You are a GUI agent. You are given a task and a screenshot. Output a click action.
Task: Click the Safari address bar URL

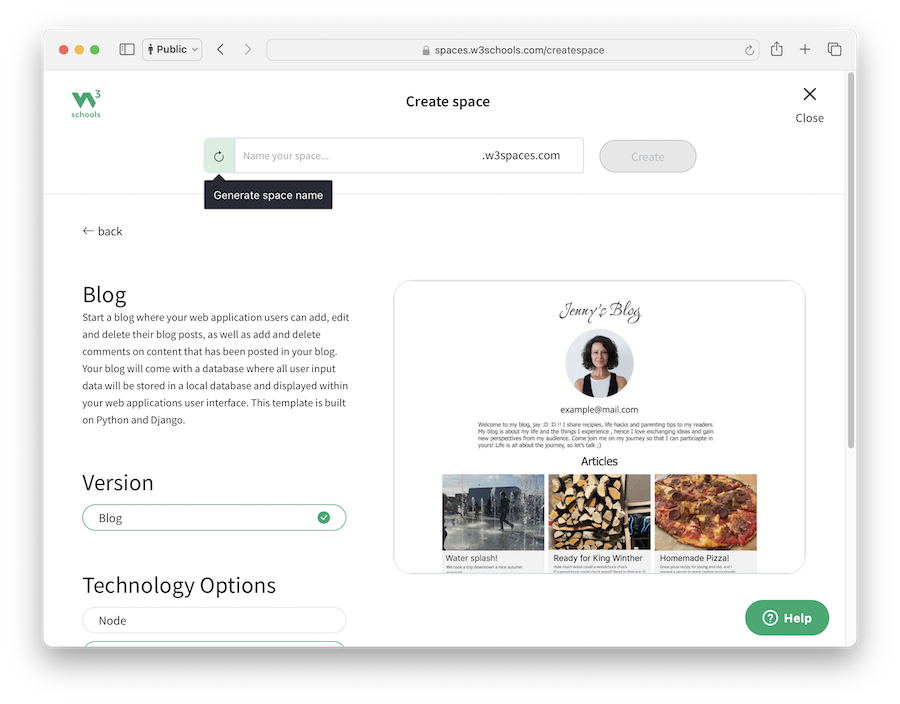519,50
